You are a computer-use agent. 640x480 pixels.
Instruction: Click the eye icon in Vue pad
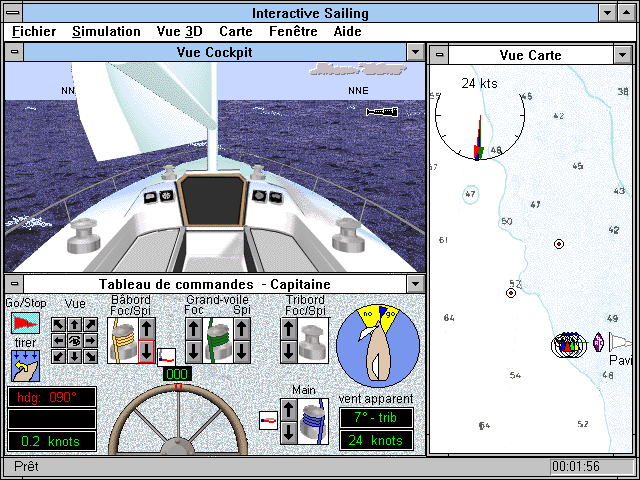(x=75, y=340)
